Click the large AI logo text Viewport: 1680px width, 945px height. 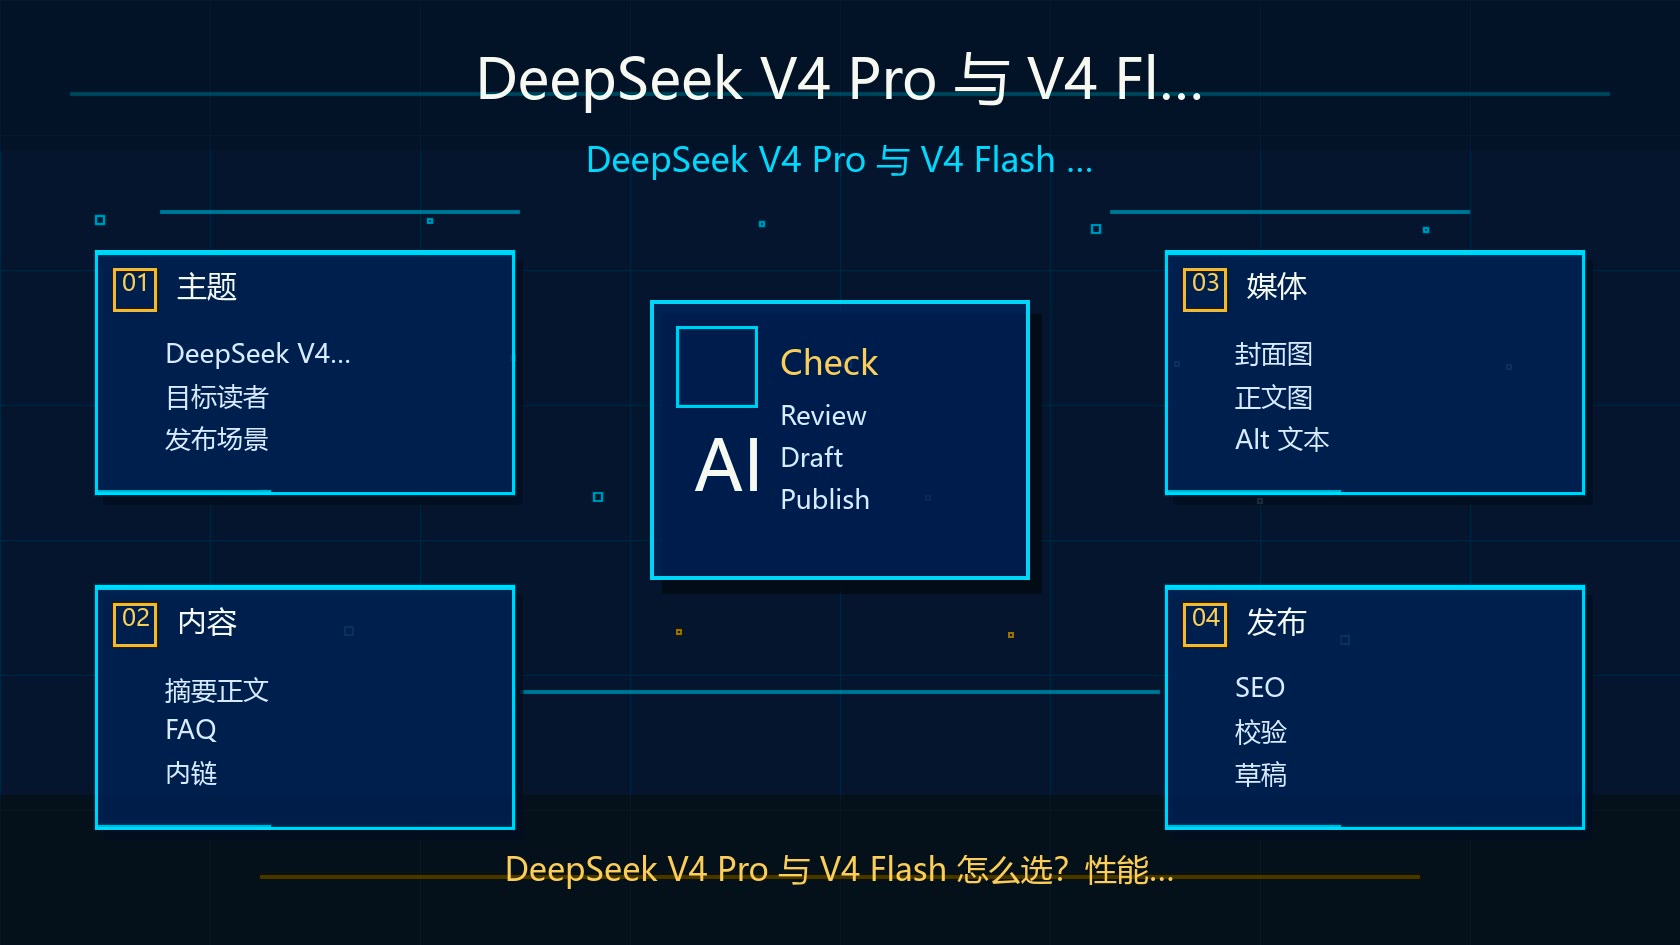(x=728, y=465)
